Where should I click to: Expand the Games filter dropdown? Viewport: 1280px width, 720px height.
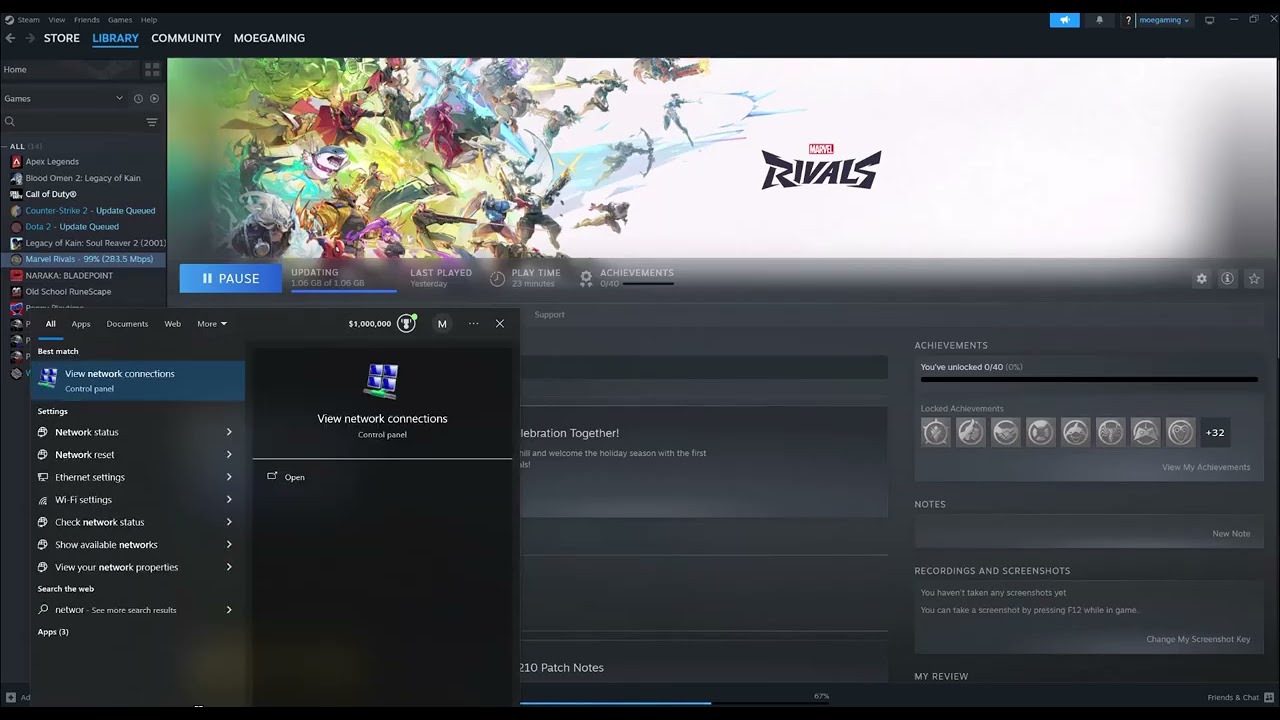pos(119,99)
